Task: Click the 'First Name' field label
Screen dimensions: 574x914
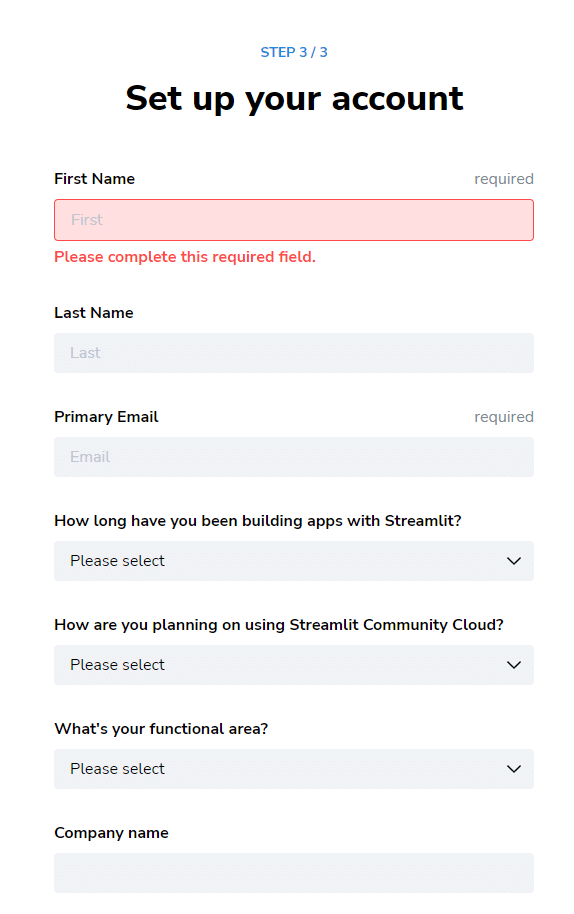Action: [94, 178]
